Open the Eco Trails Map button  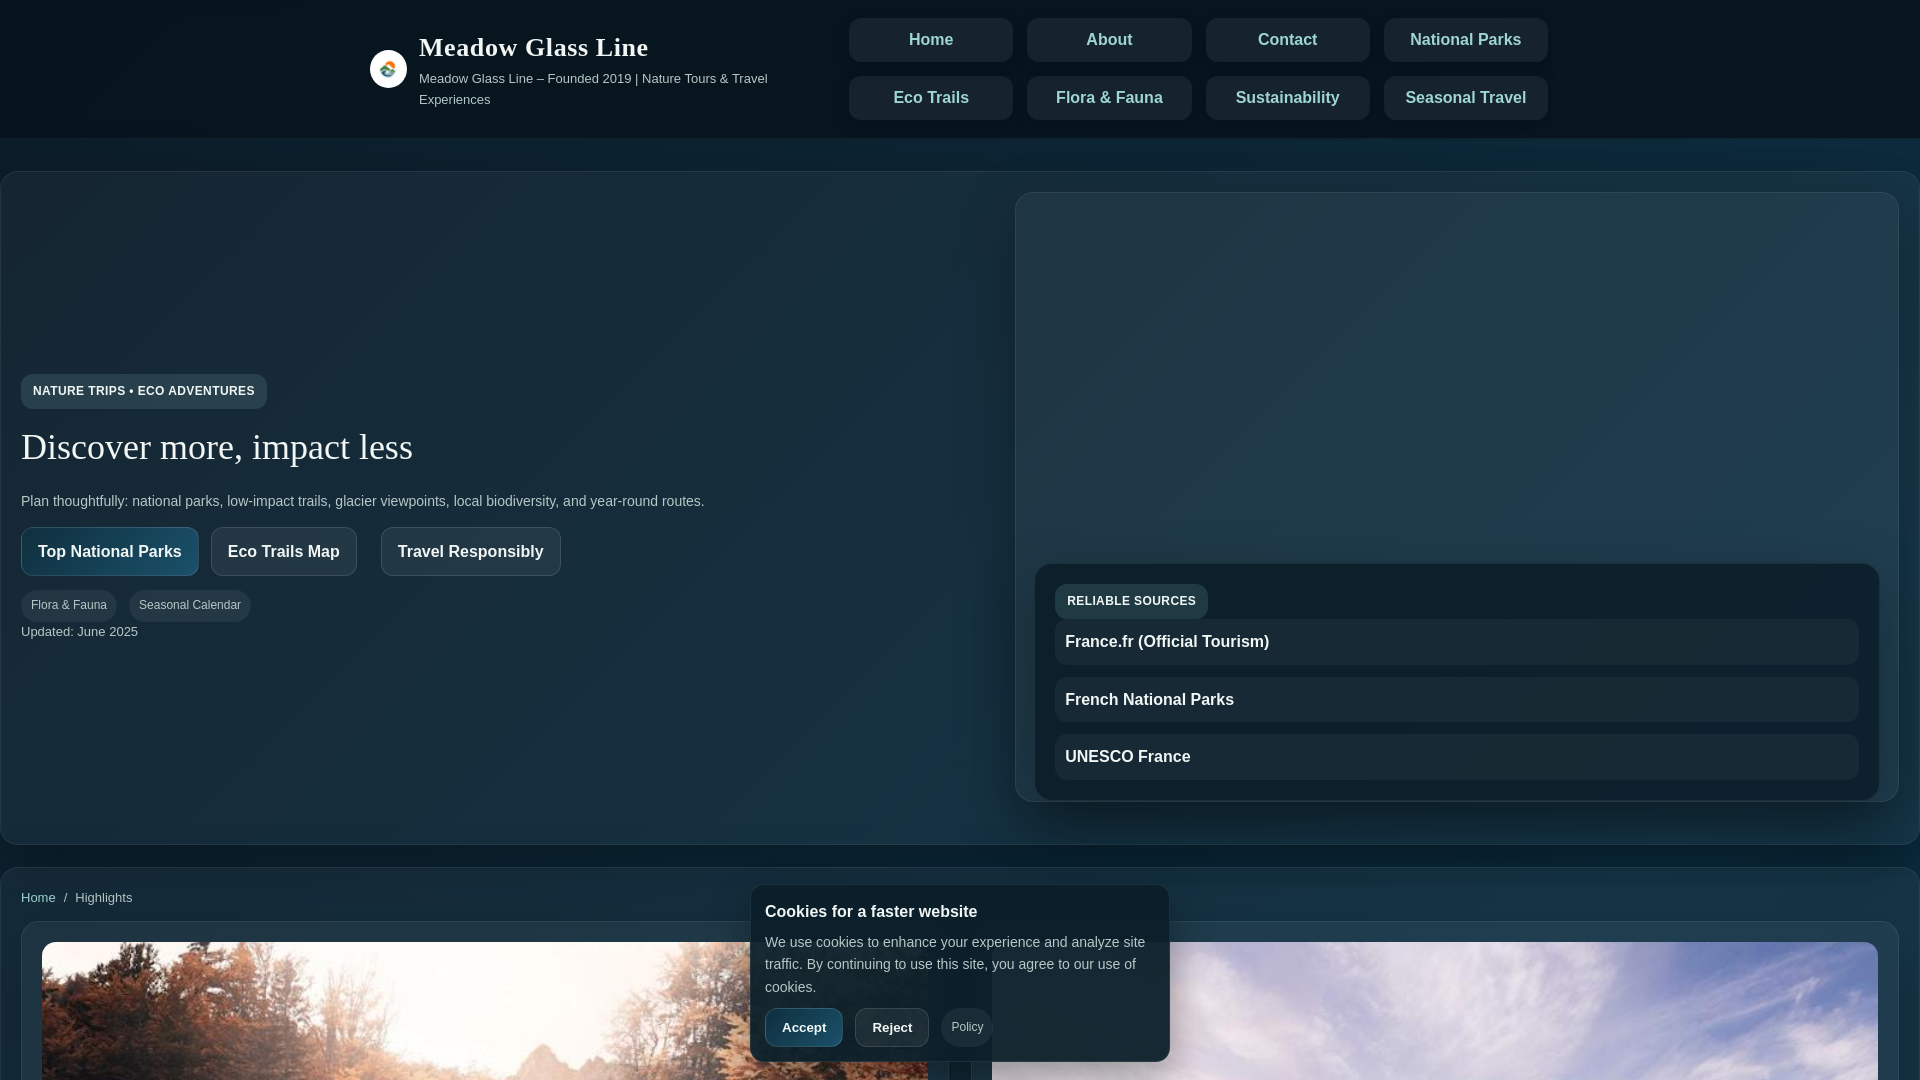[x=284, y=551]
